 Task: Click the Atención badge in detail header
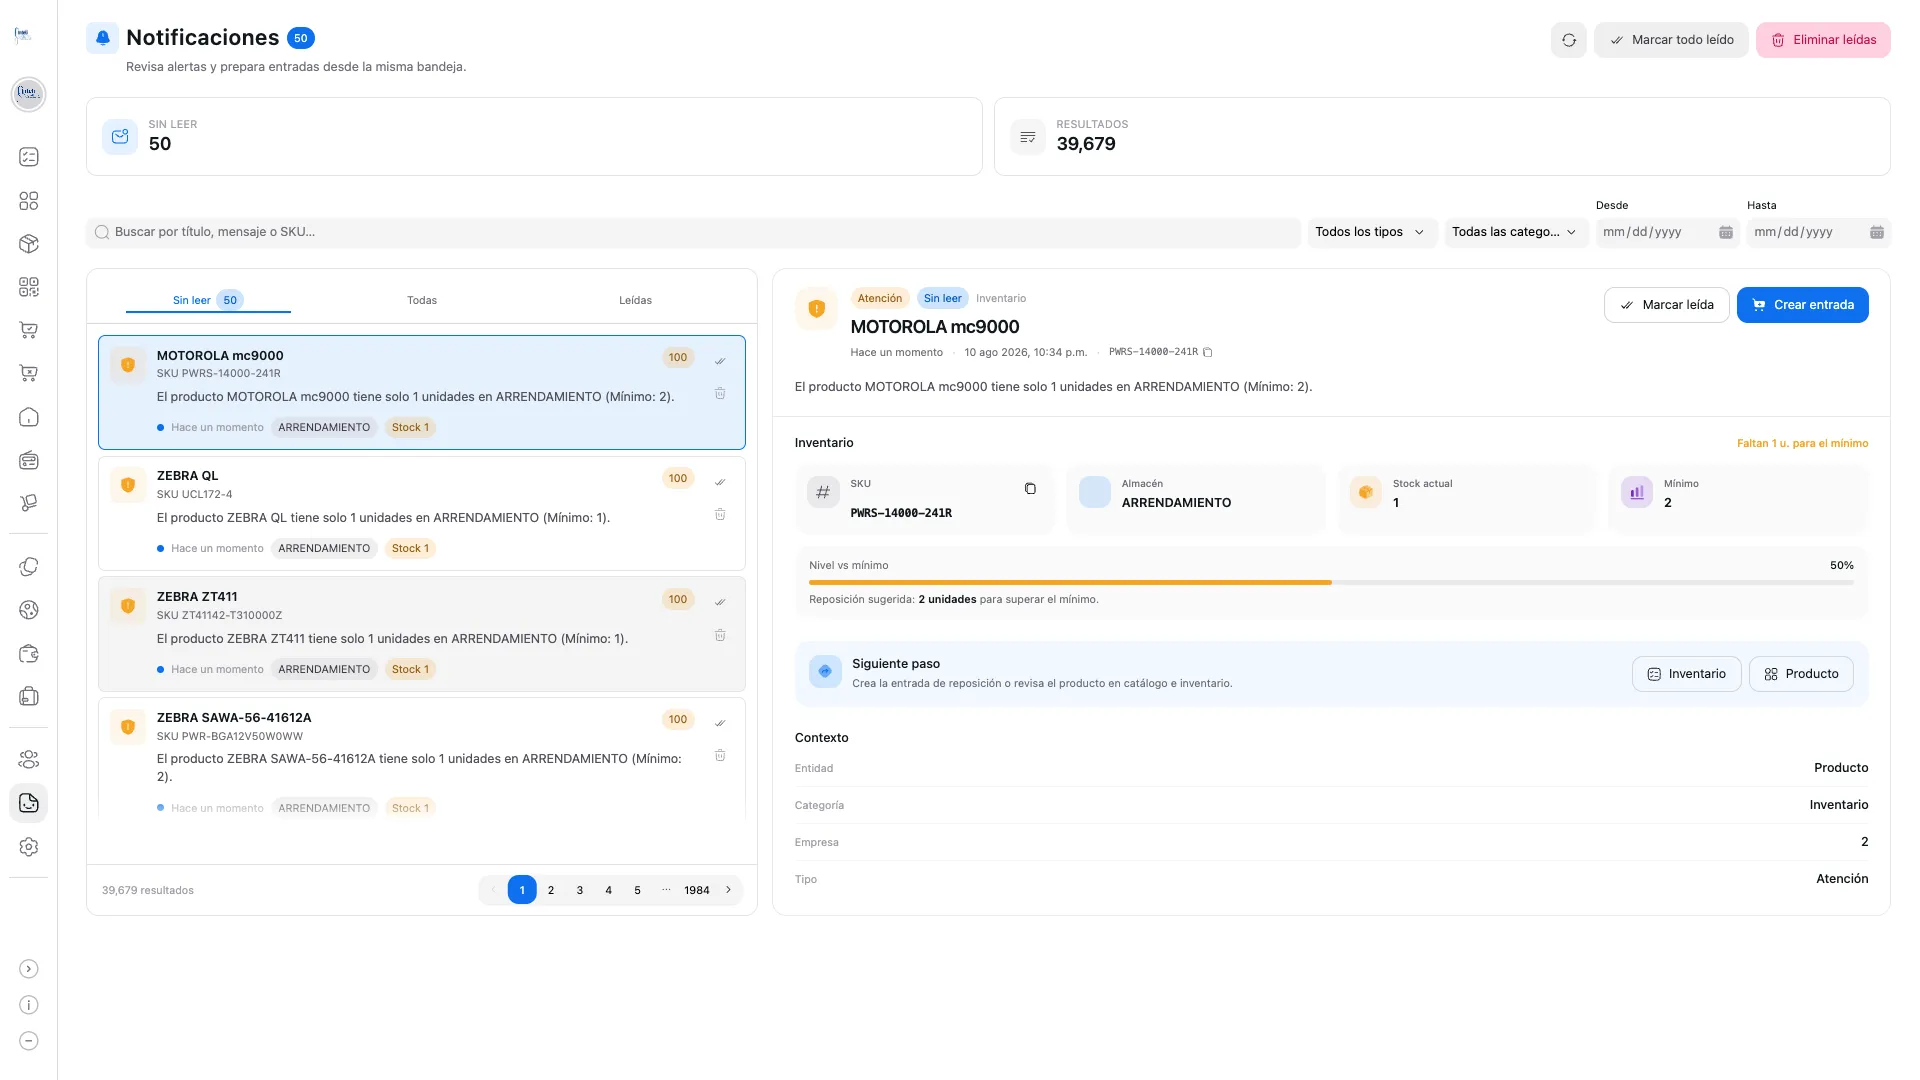coord(880,298)
